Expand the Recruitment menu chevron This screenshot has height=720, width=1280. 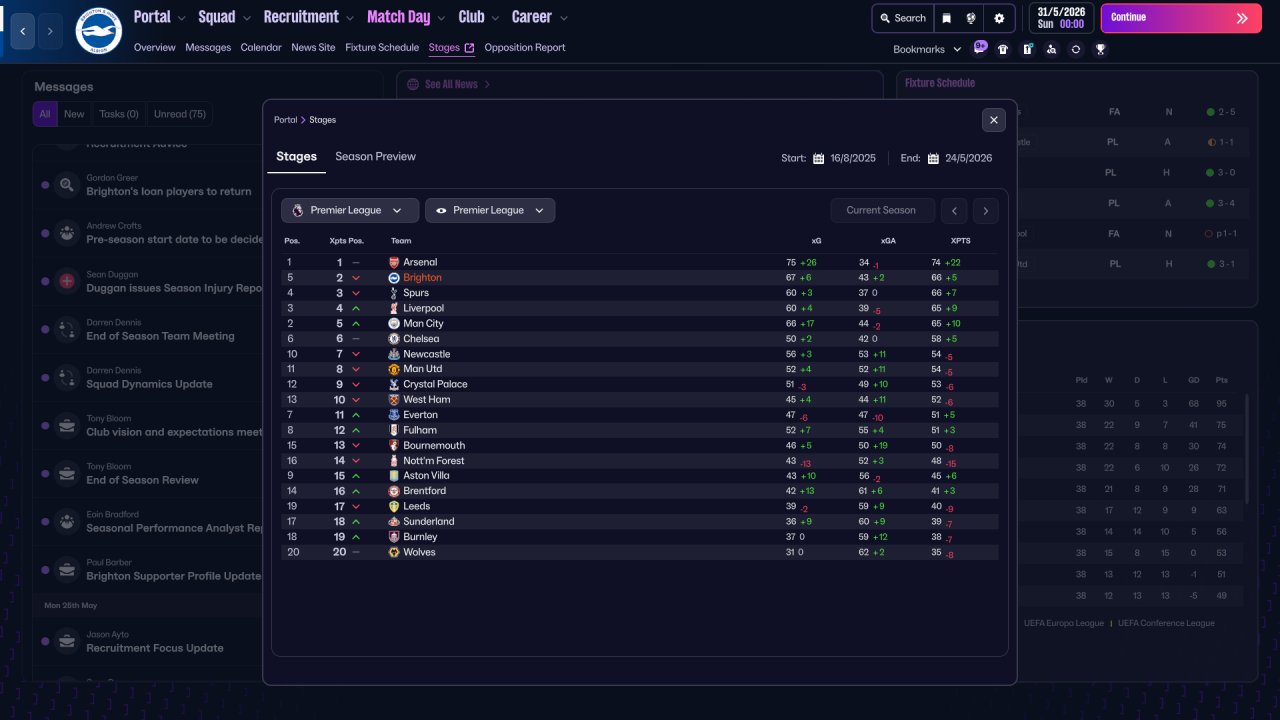pyautogui.click(x=349, y=18)
